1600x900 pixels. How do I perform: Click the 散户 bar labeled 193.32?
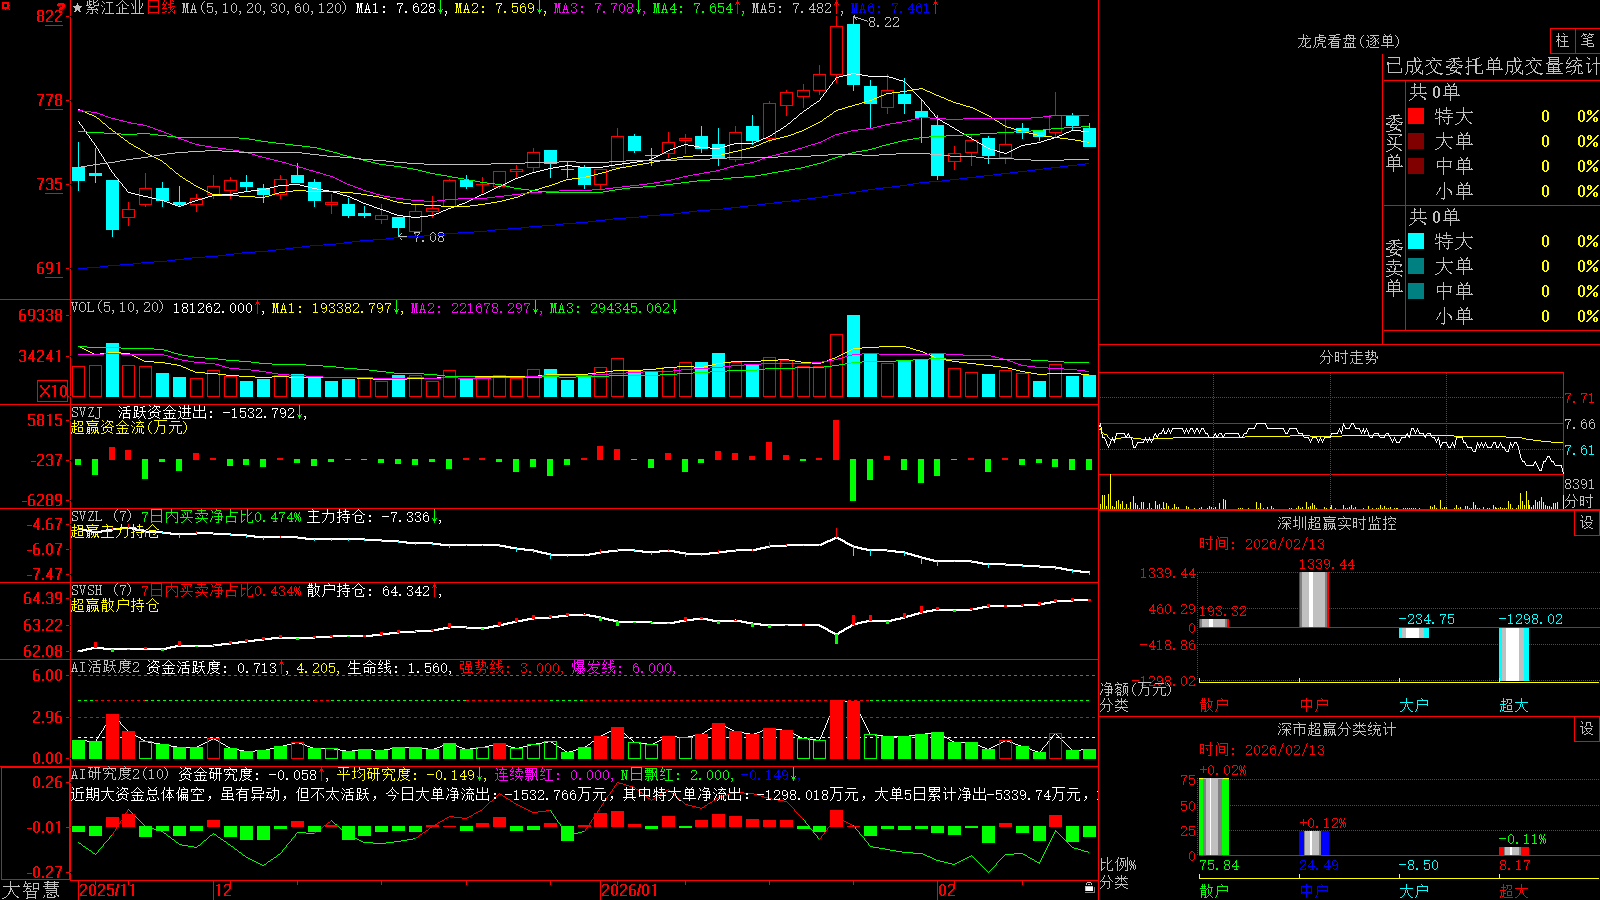[x=1214, y=623]
